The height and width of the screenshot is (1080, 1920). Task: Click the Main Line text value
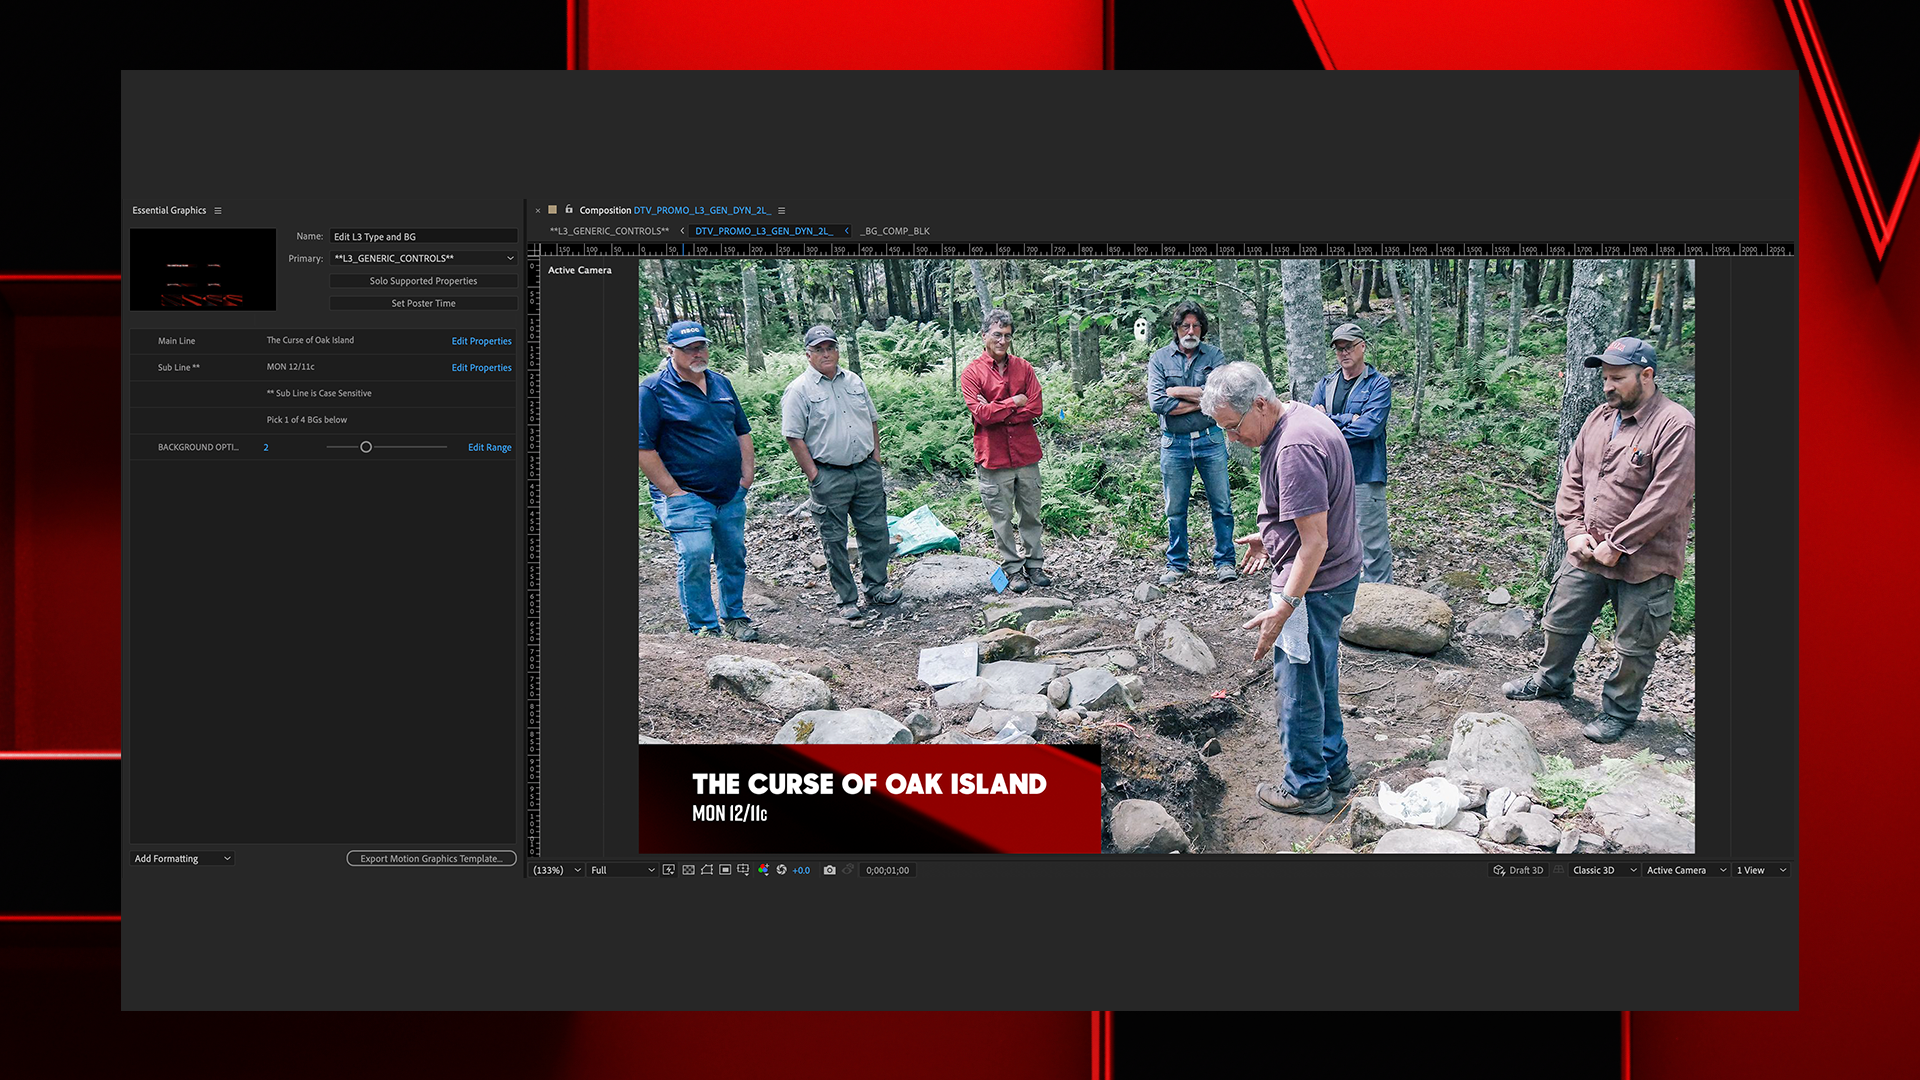point(310,340)
